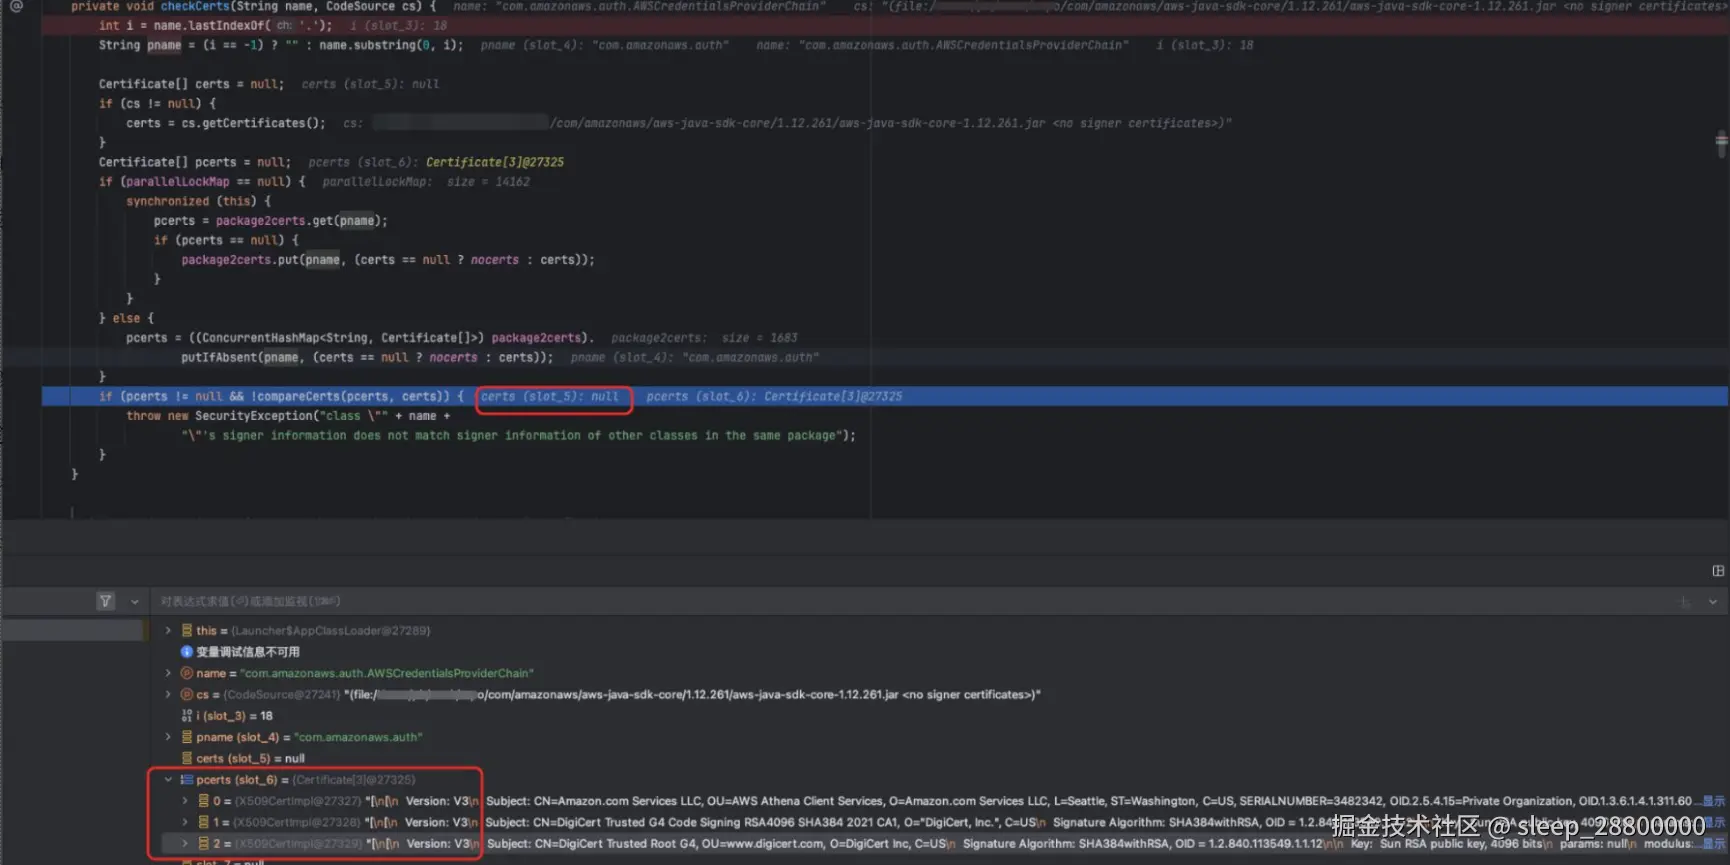Open the expression history dropdown chevron
This screenshot has width=1730, height=865.
1713,602
